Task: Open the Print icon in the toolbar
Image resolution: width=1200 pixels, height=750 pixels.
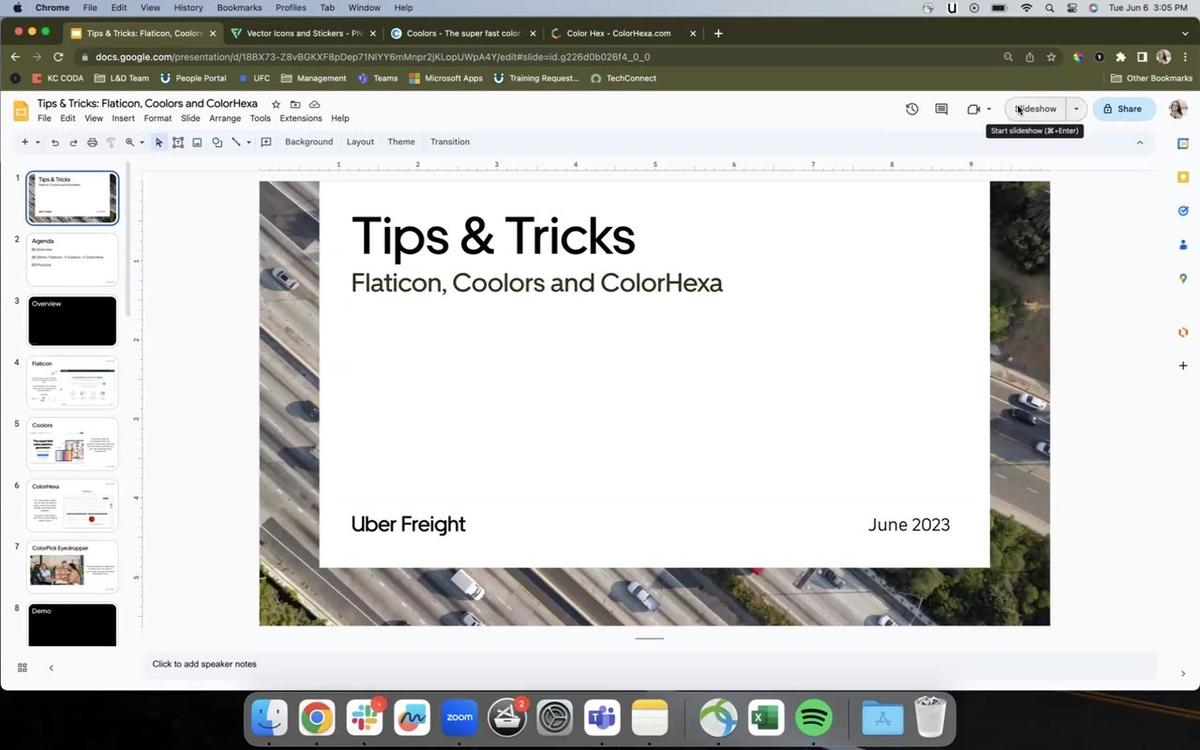Action: 93,142
